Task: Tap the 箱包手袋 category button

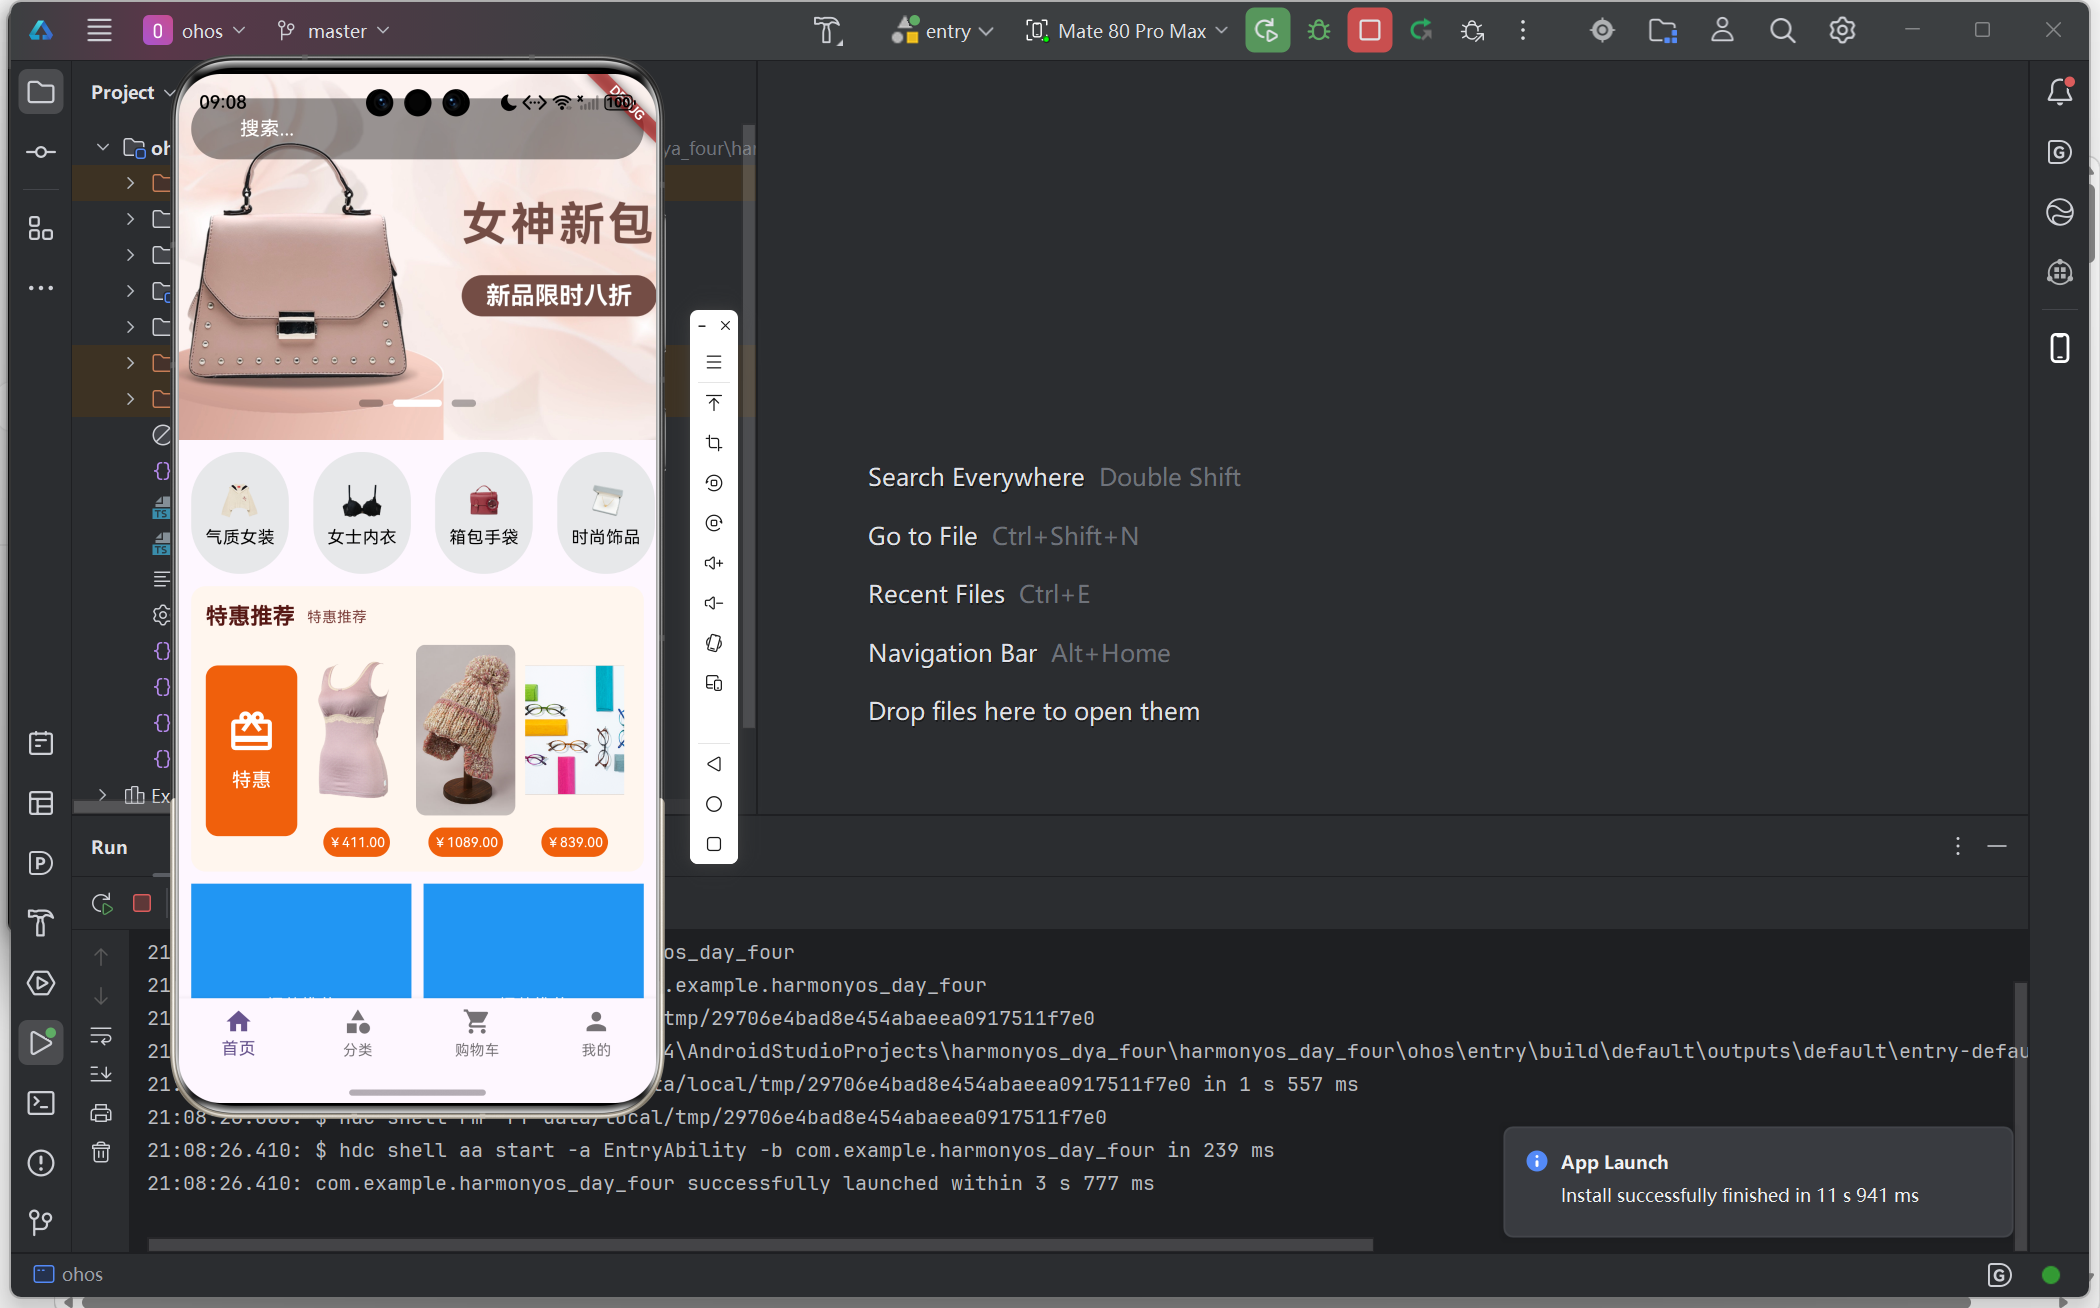Action: tap(483, 512)
